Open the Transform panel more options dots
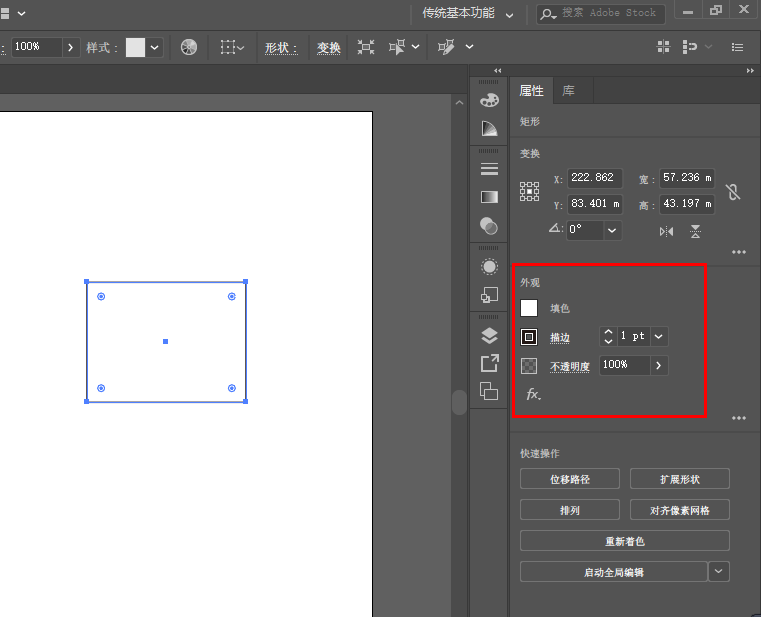This screenshot has height=617, width=761. (739, 252)
